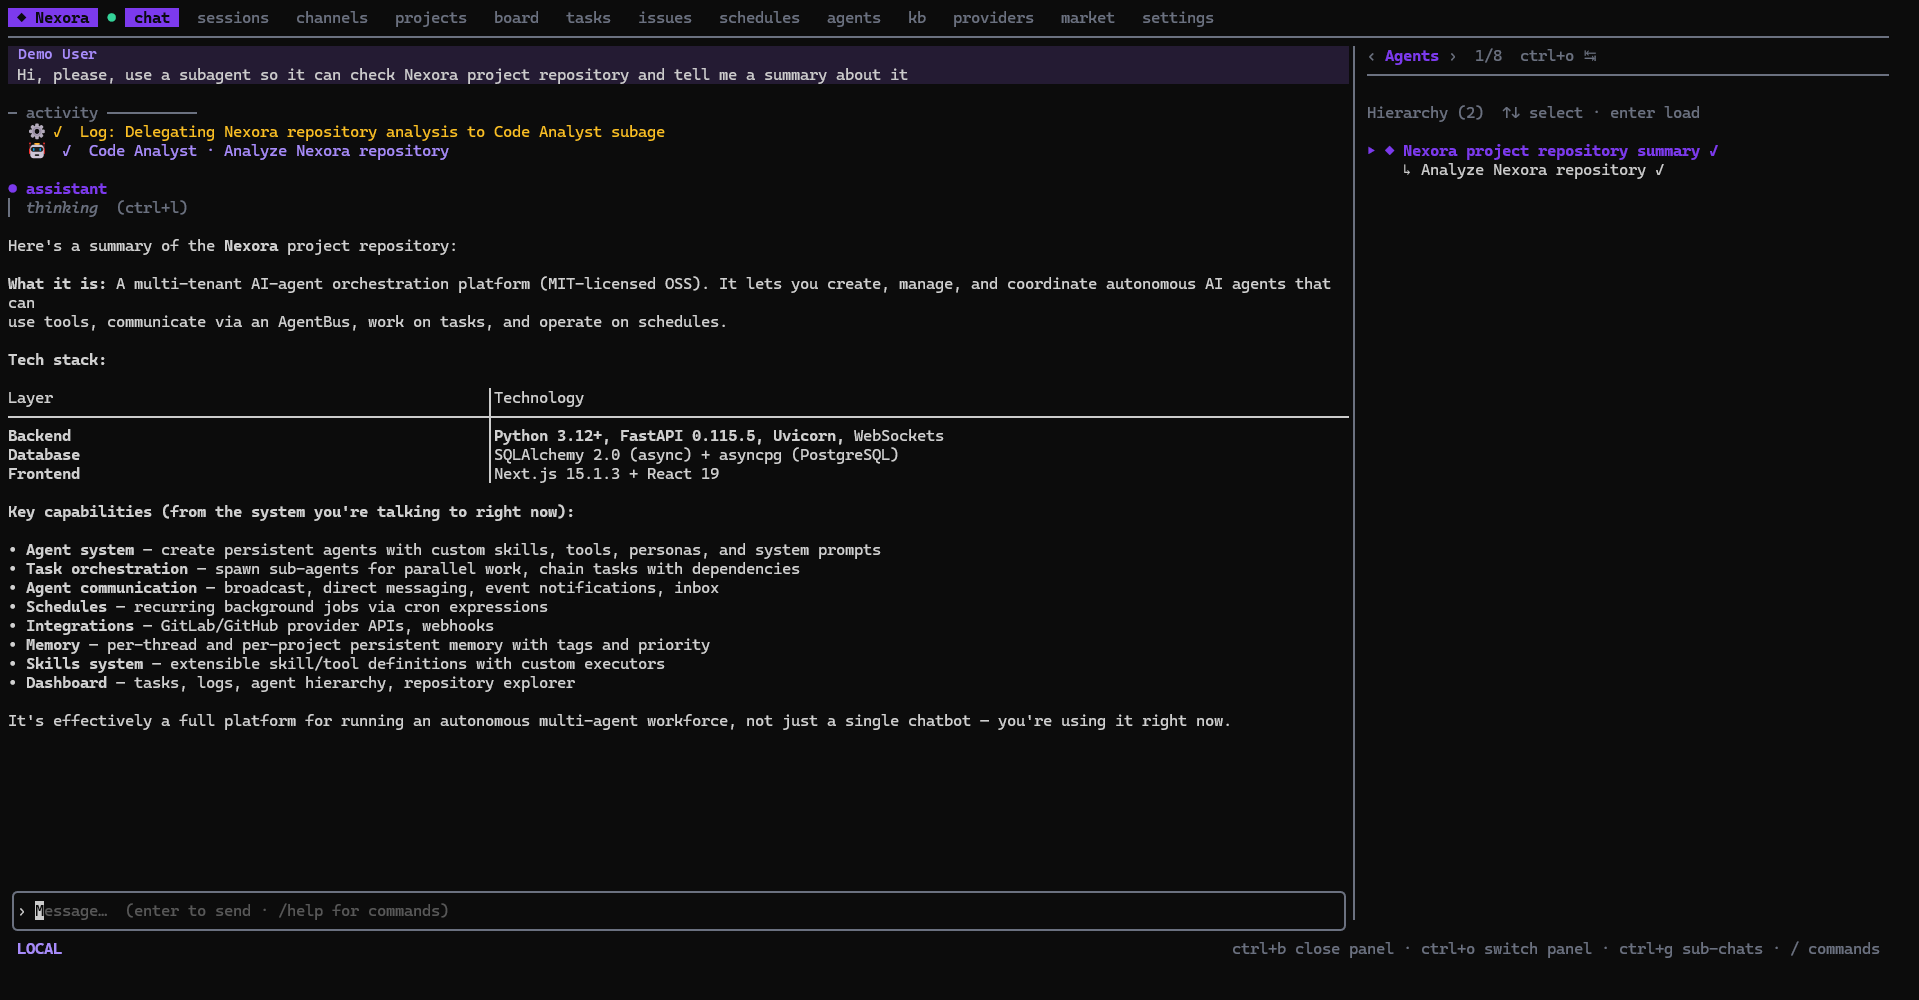The width and height of the screenshot is (1919, 1000).
Task: Expand Nexora project repository summary node
Action: pyautogui.click(x=1371, y=151)
